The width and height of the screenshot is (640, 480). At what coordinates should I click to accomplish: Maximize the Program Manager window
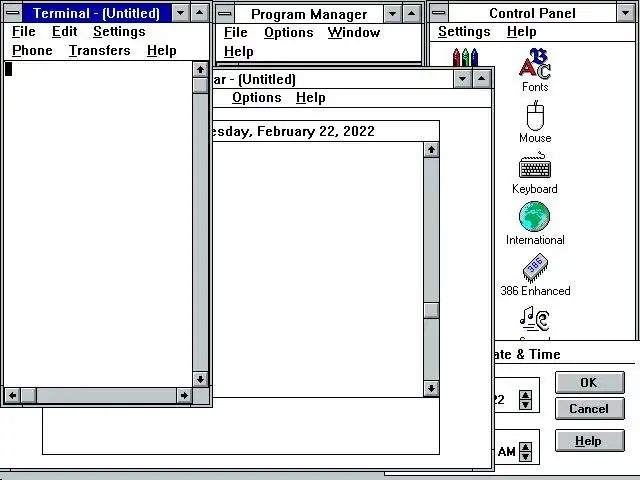(x=412, y=14)
